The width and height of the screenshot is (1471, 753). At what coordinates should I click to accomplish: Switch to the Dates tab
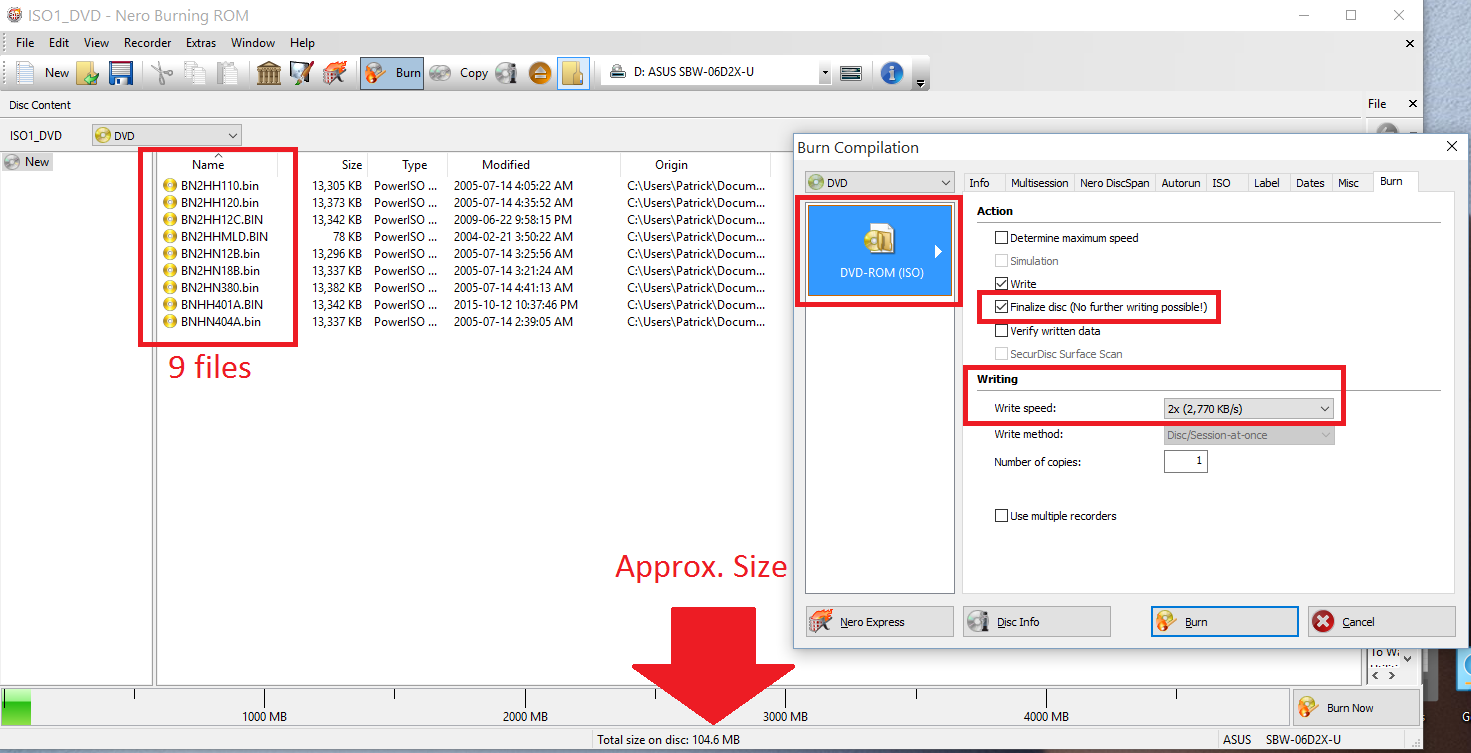tap(1310, 183)
